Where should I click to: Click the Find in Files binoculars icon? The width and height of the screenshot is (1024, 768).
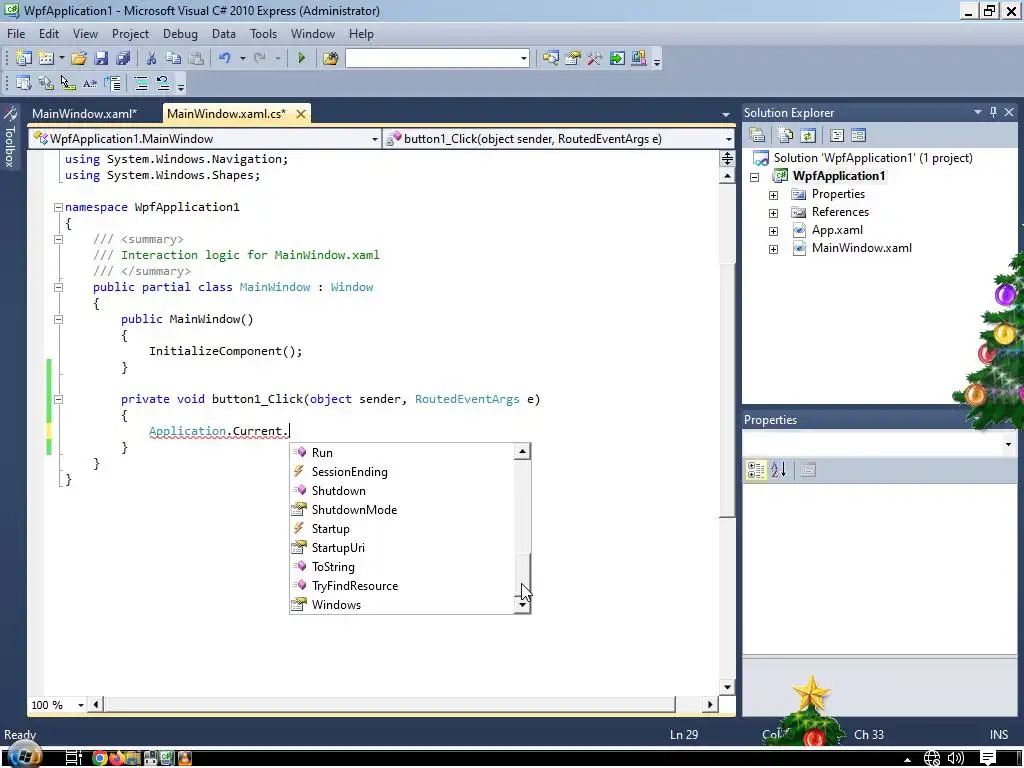(x=330, y=58)
